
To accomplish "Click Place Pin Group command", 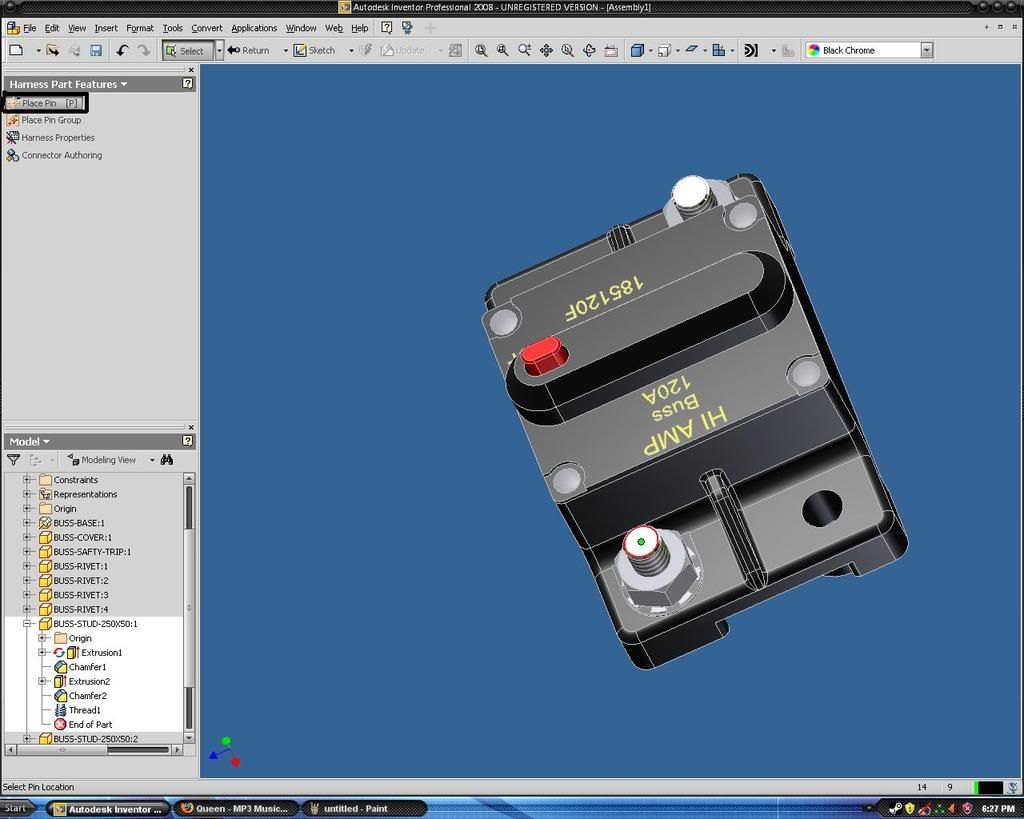I will coord(44,120).
